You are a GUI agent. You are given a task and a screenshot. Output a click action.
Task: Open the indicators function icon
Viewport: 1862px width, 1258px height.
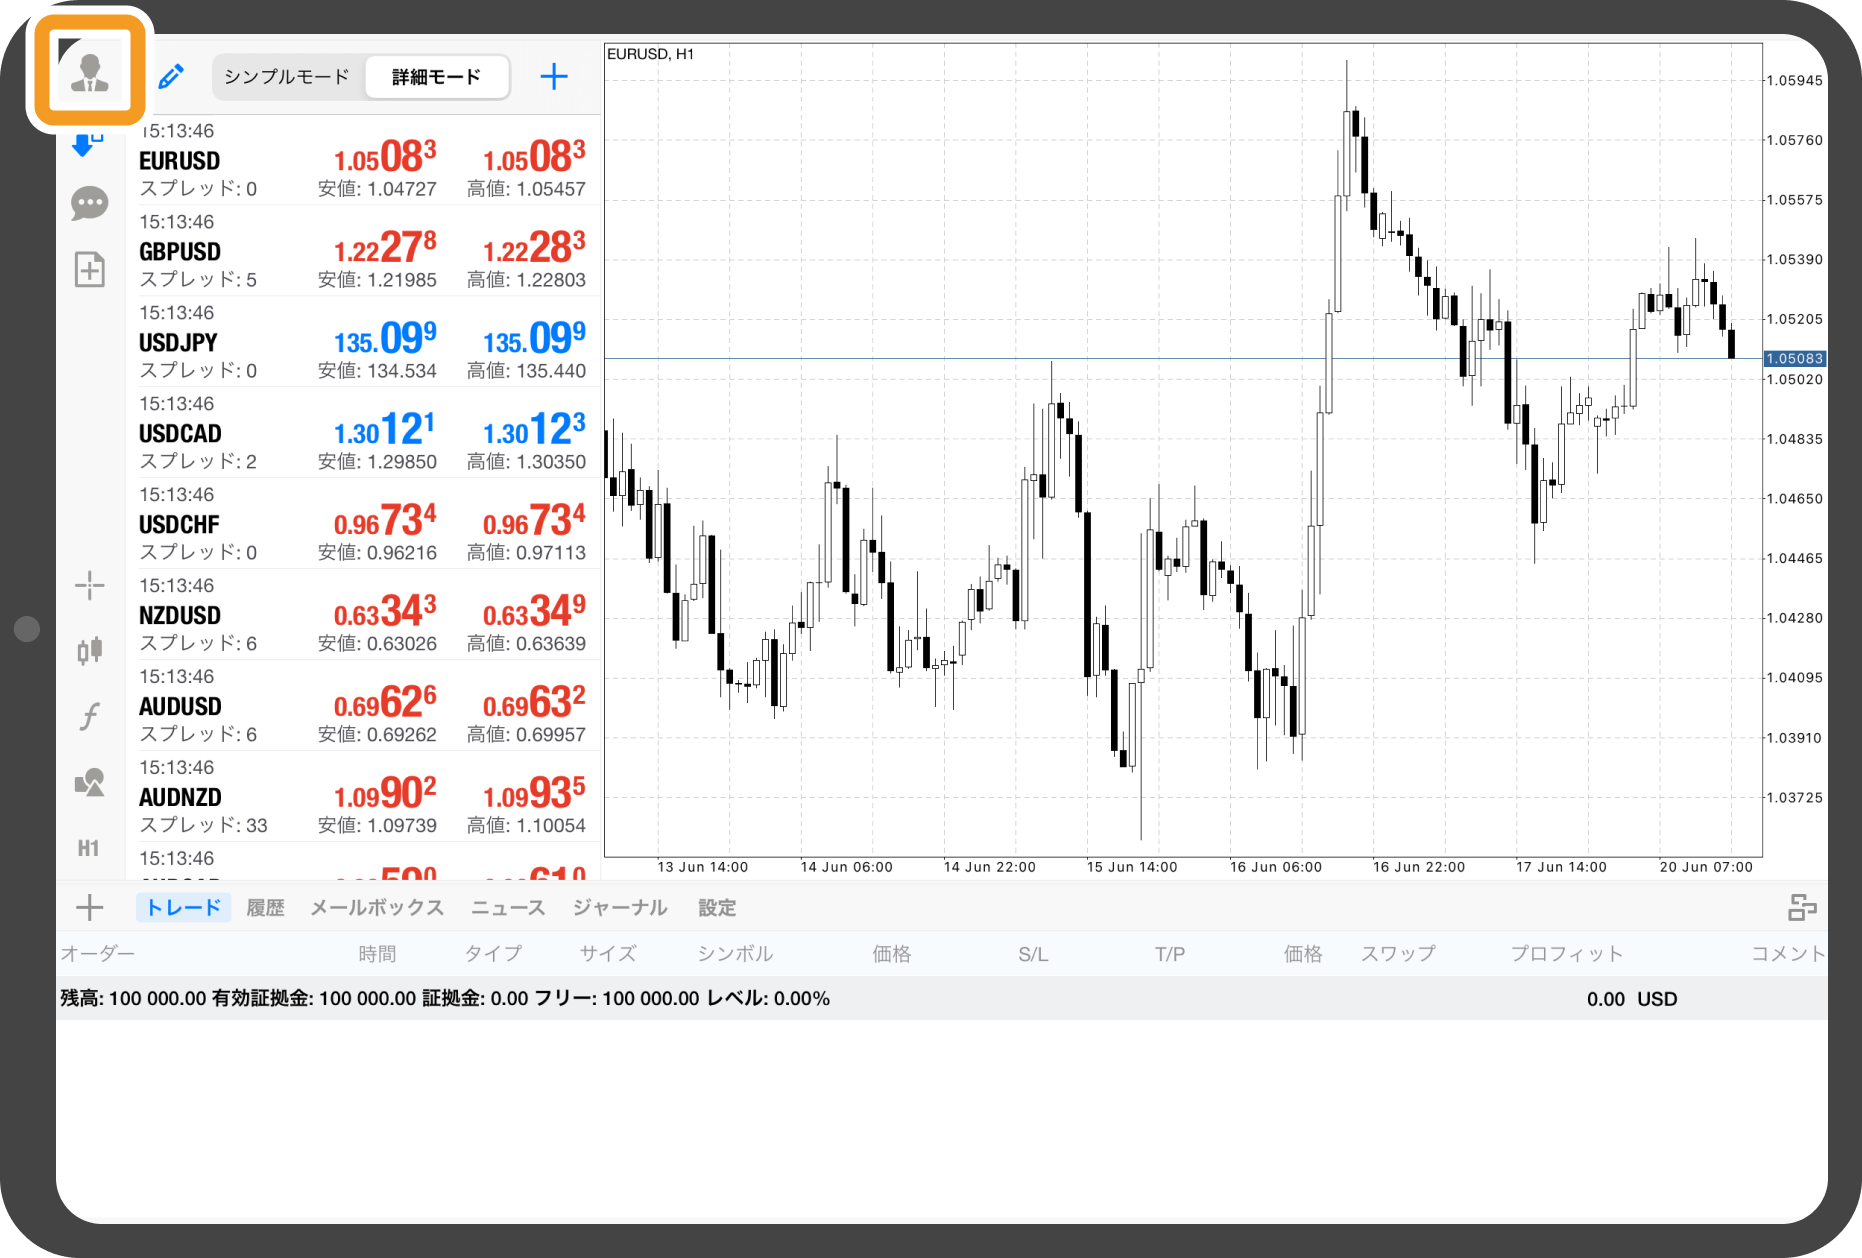pyautogui.click(x=90, y=716)
